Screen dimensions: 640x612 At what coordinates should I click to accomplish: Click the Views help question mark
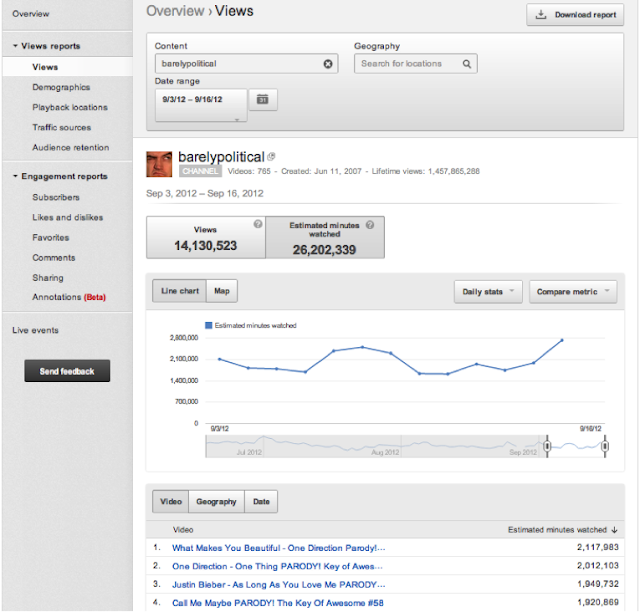tap(258, 224)
